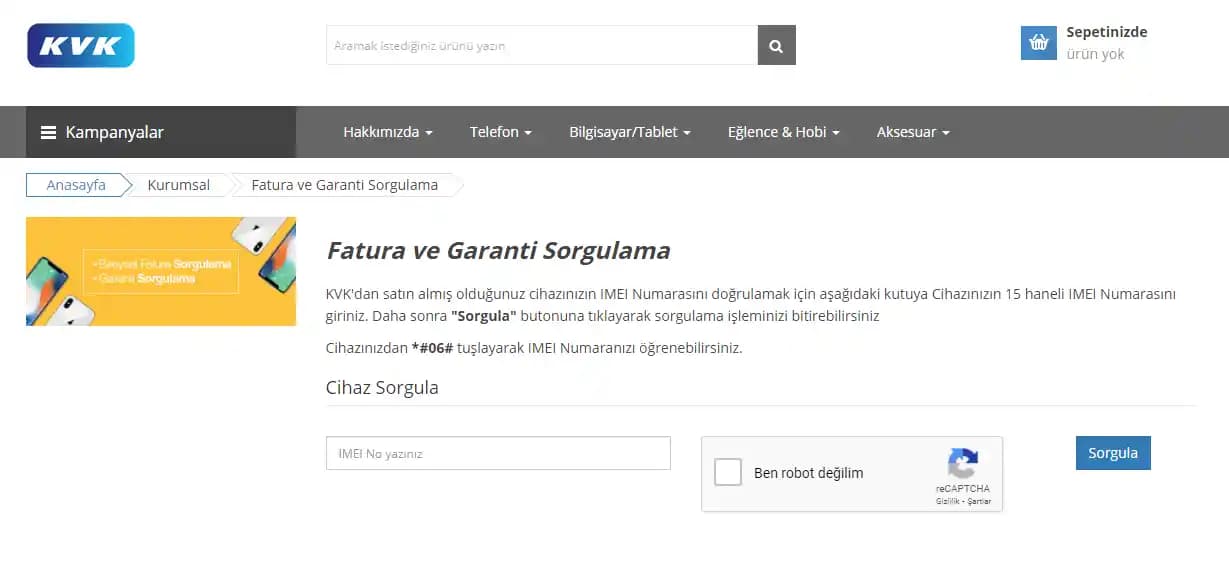
Task: Open the shopping basket icon
Action: (x=1038, y=42)
